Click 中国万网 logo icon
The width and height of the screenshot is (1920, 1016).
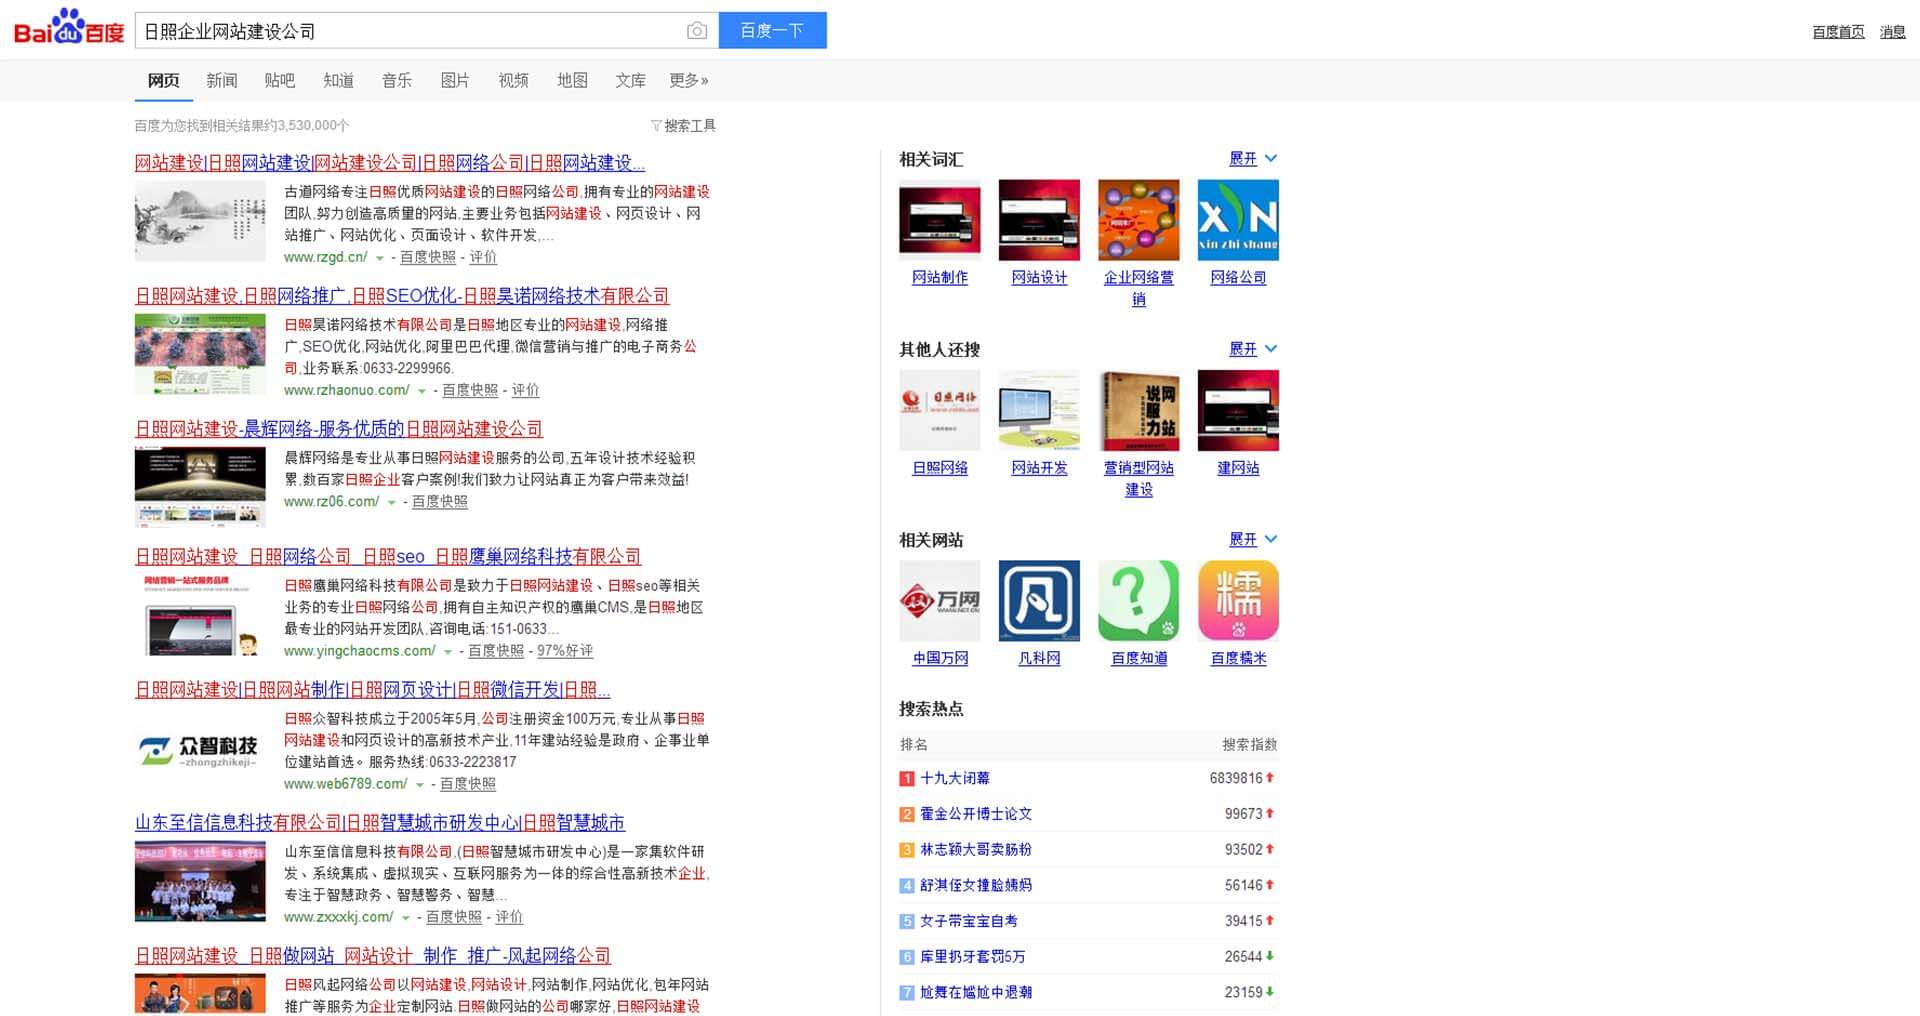[940, 600]
